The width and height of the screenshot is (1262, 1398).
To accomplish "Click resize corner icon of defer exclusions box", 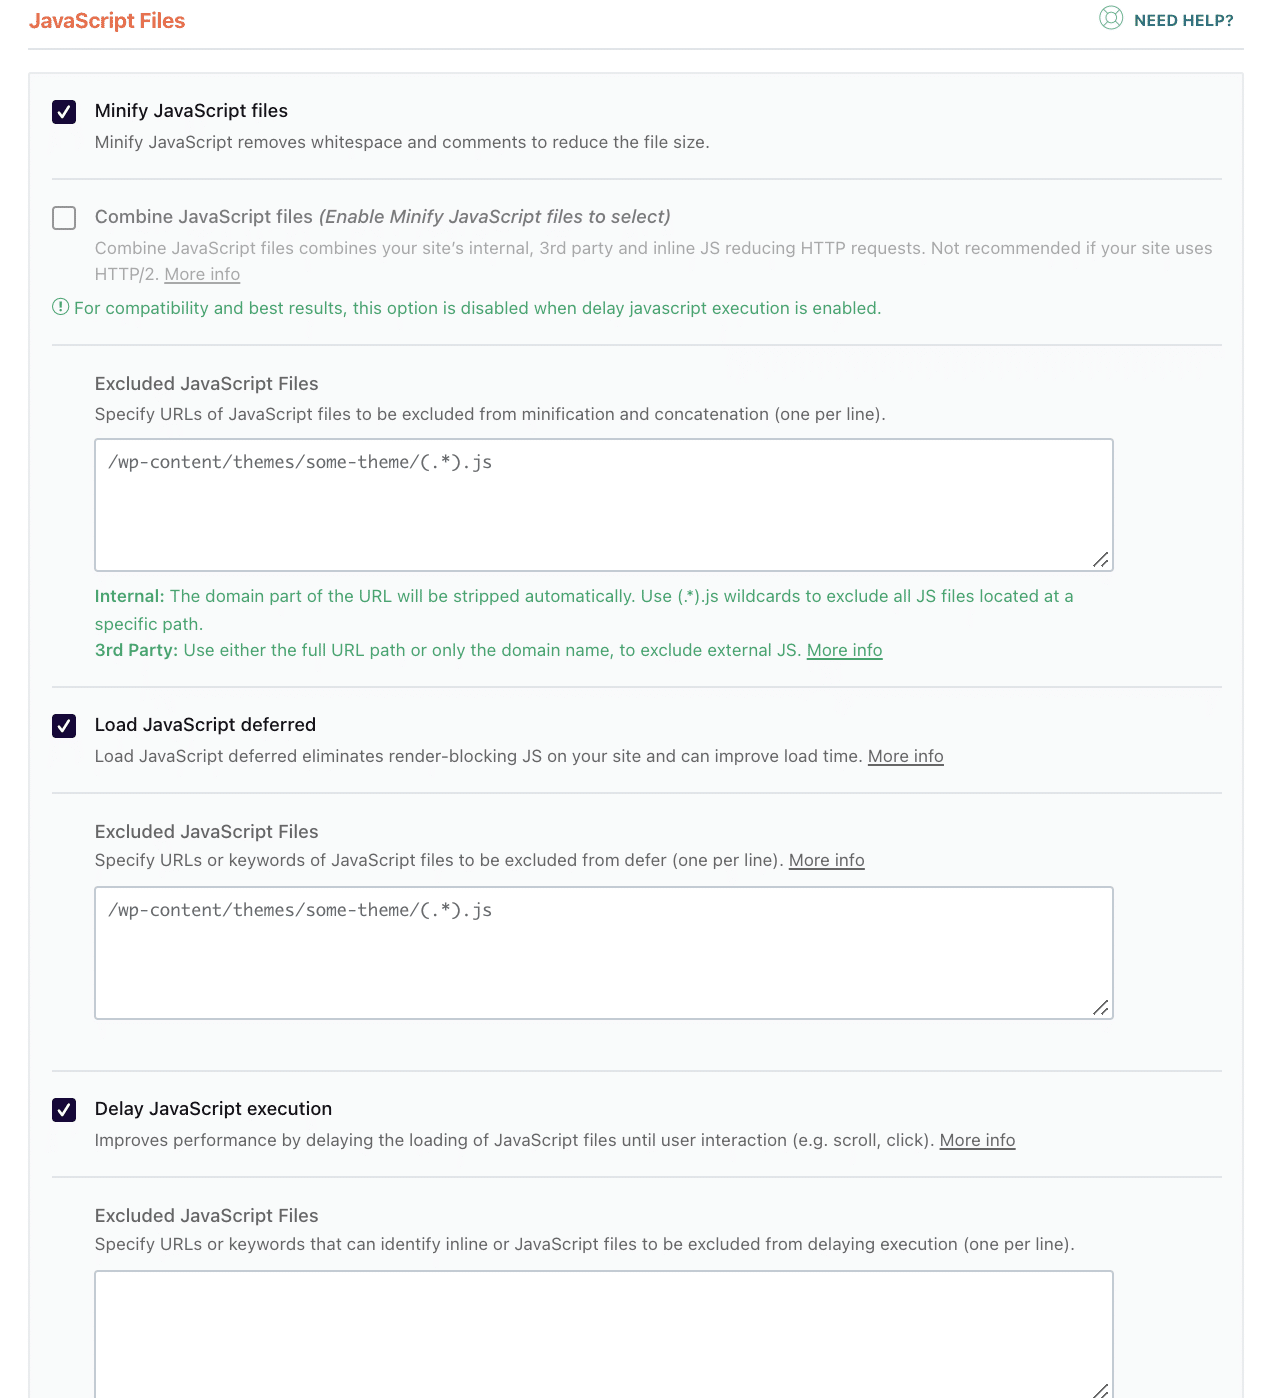I will click(x=1101, y=1007).
